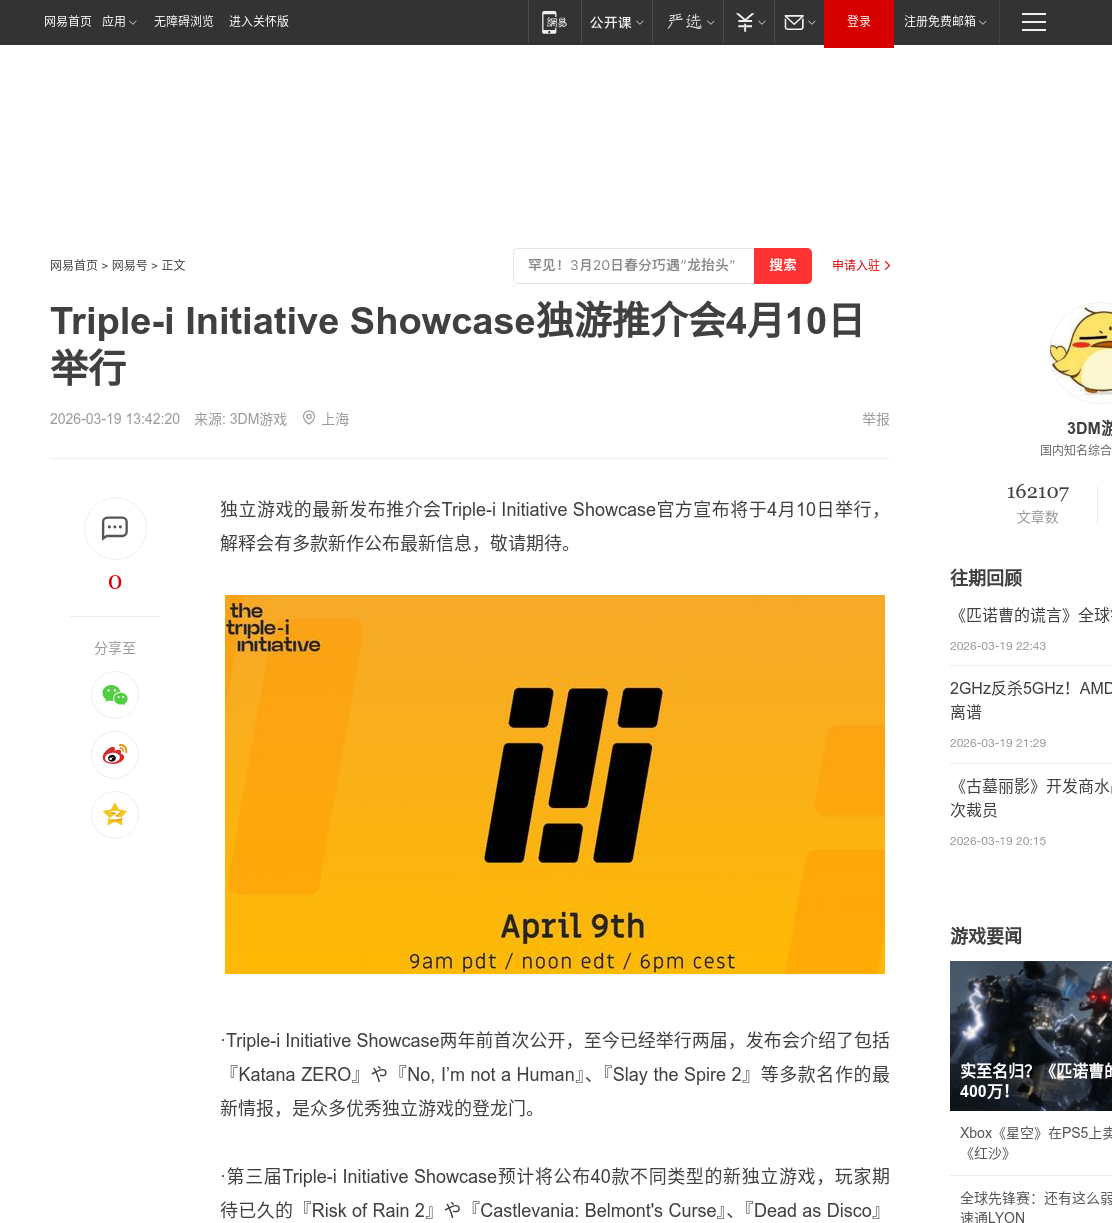Switch to 进入关怀版
The width and height of the screenshot is (1112, 1223).
point(259,22)
